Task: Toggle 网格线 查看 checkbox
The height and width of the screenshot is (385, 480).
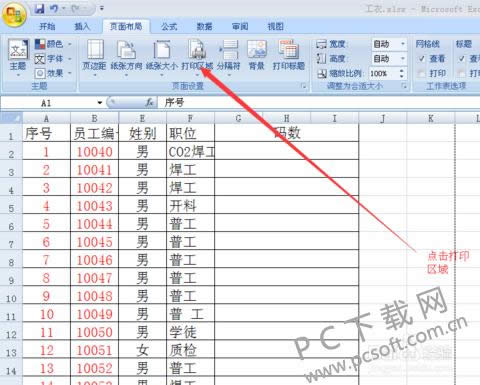Action: tap(422, 59)
